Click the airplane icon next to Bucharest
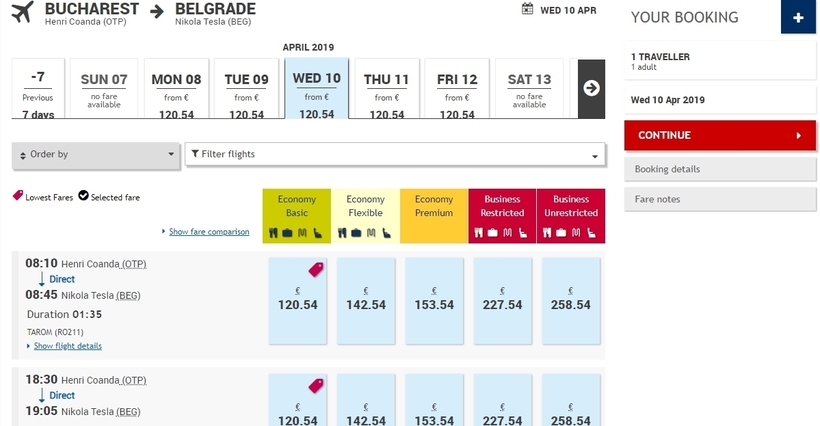 [x=22, y=11]
